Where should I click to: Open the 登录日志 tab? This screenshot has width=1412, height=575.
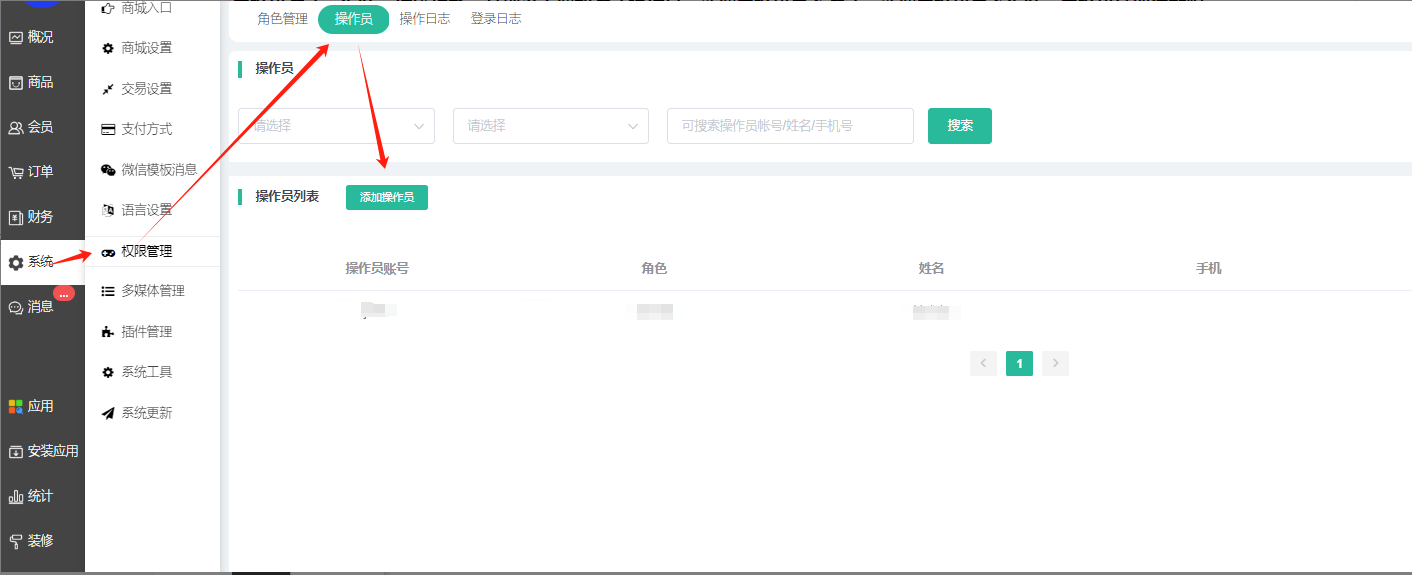(x=495, y=19)
